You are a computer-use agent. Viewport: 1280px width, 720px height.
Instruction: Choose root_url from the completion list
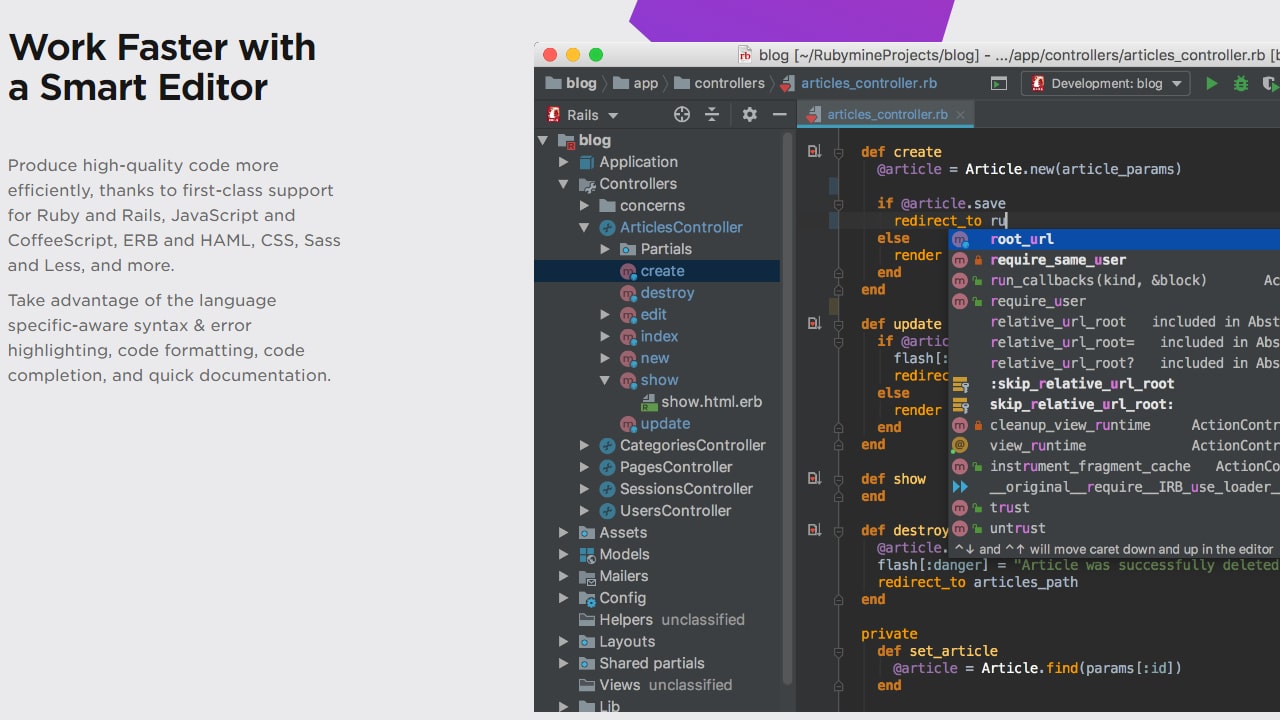[x=1022, y=239]
